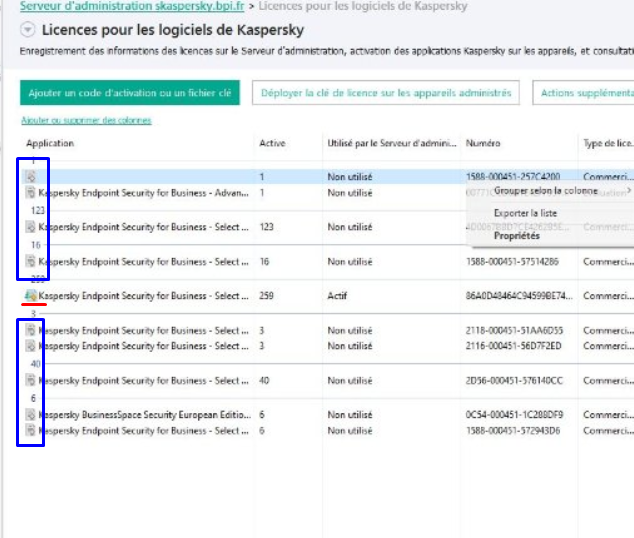Click Ajouter un code d'activation ou un fichier clé

130,93
